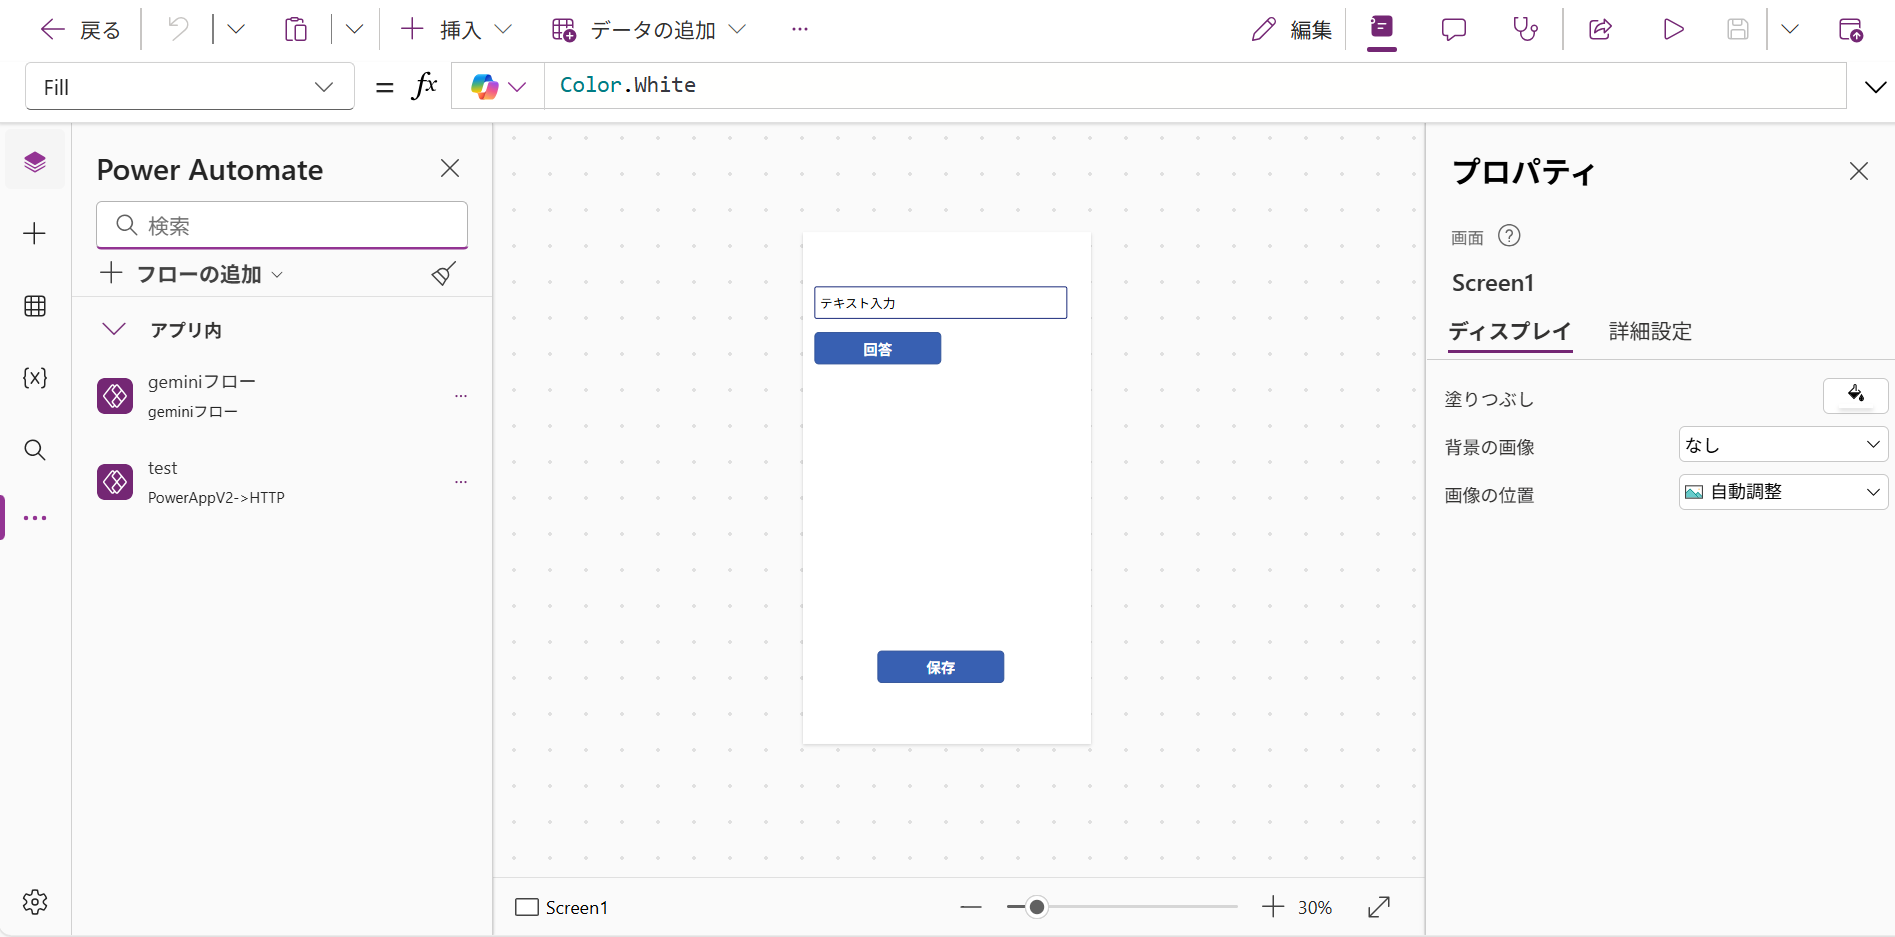This screenshot has height=937, width=1895.
Task: Click the share icon
Action: point(1600,29)
